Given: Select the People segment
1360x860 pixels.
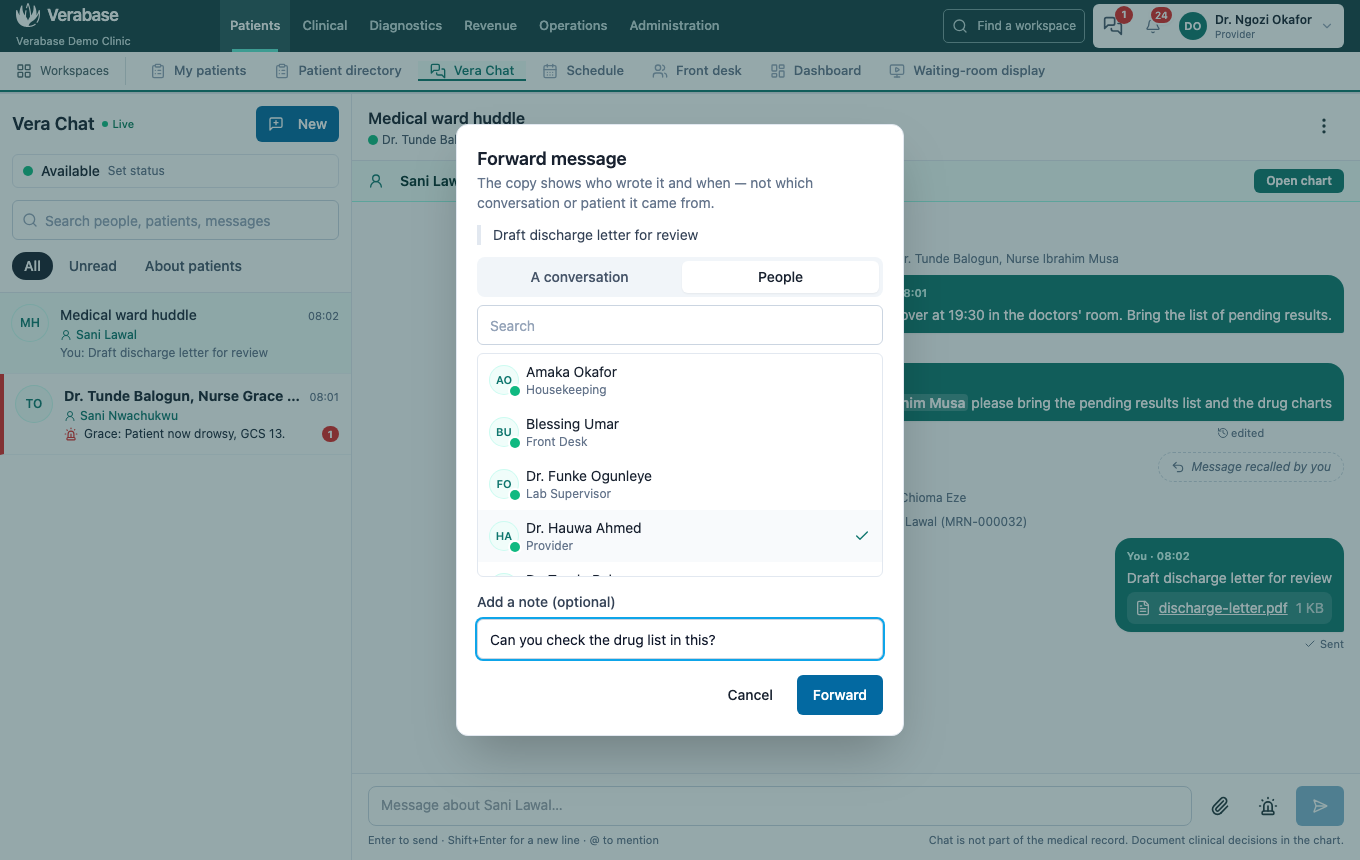Looking at the screenshot, I should (x=780, y=277).
